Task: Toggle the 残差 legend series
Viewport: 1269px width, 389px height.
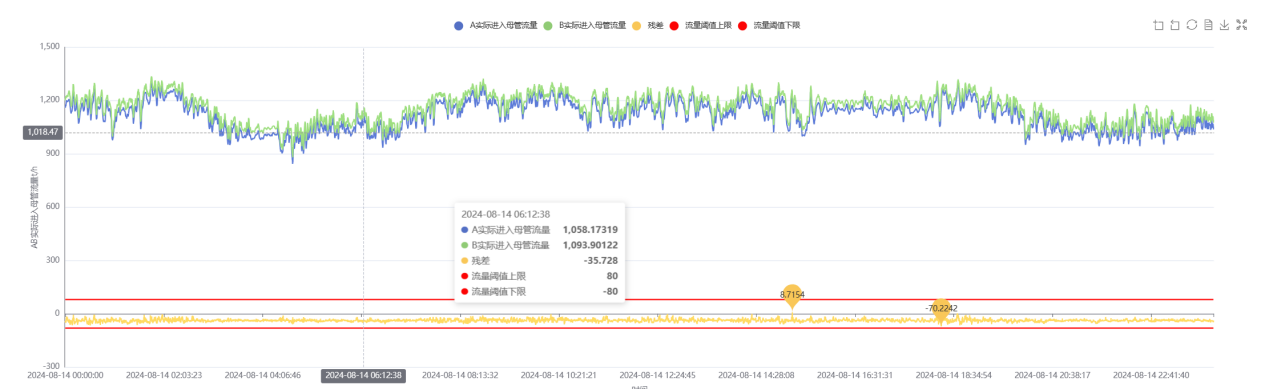Action: point(649,25)
